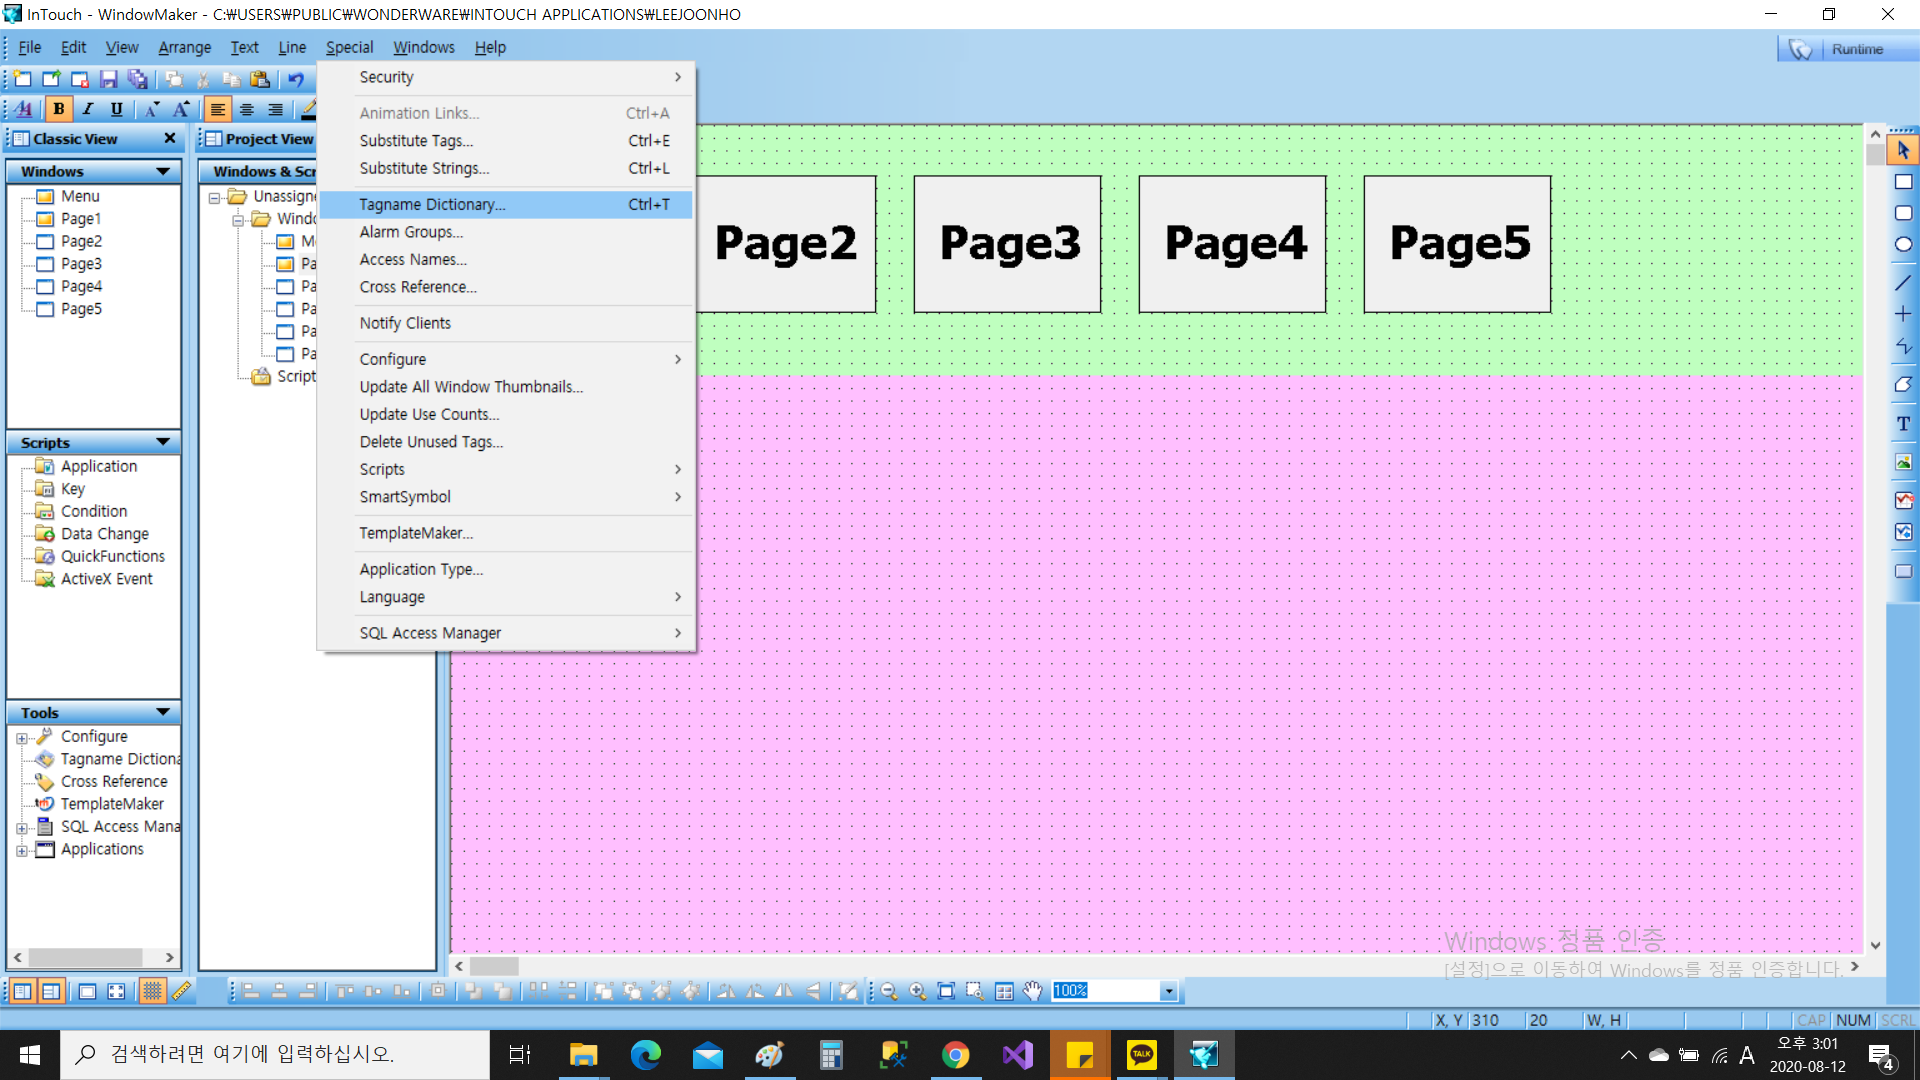Expand the Configure tree node in Tools
This screenshot has width=1920, height=1080.
(21, 738)
